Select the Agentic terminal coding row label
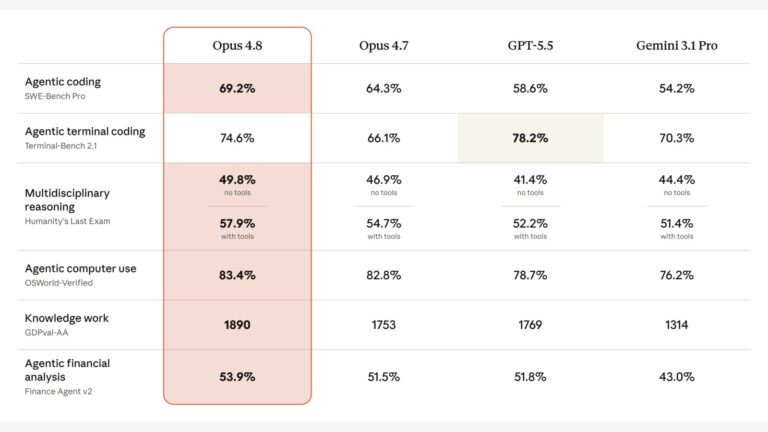Viewport: 768px width, 432px height. pos(85,131)
